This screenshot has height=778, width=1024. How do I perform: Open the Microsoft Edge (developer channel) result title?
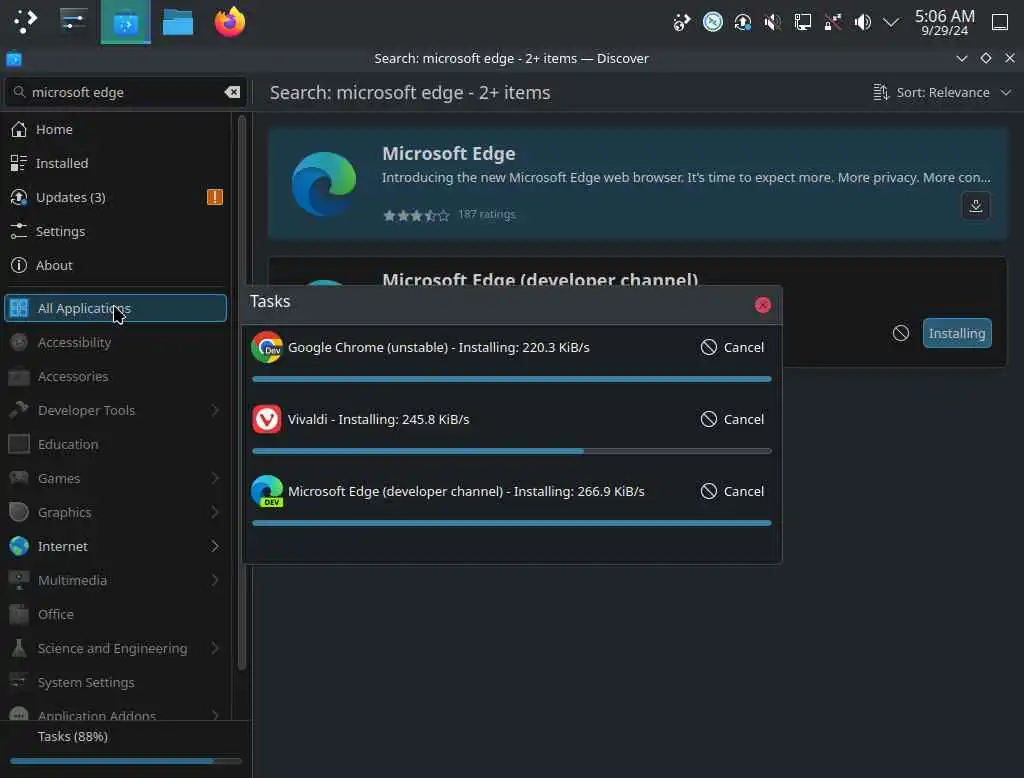[x=540, y=280]
